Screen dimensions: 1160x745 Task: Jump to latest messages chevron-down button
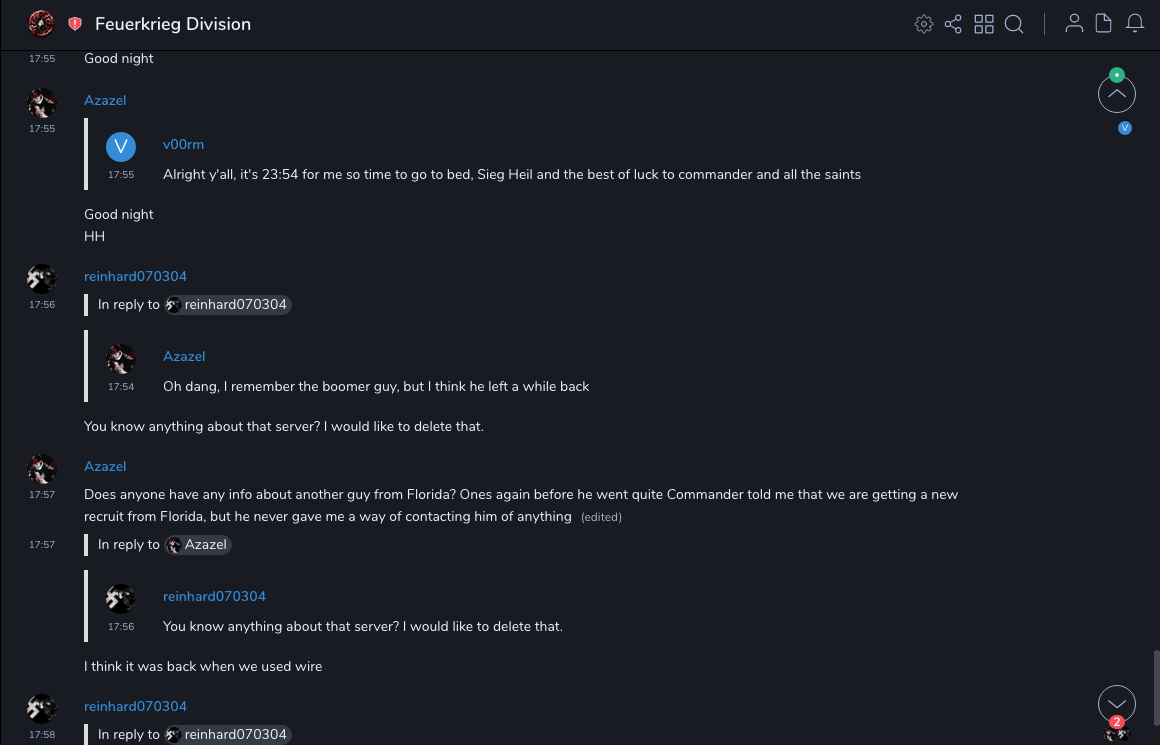click(1117, 704)
